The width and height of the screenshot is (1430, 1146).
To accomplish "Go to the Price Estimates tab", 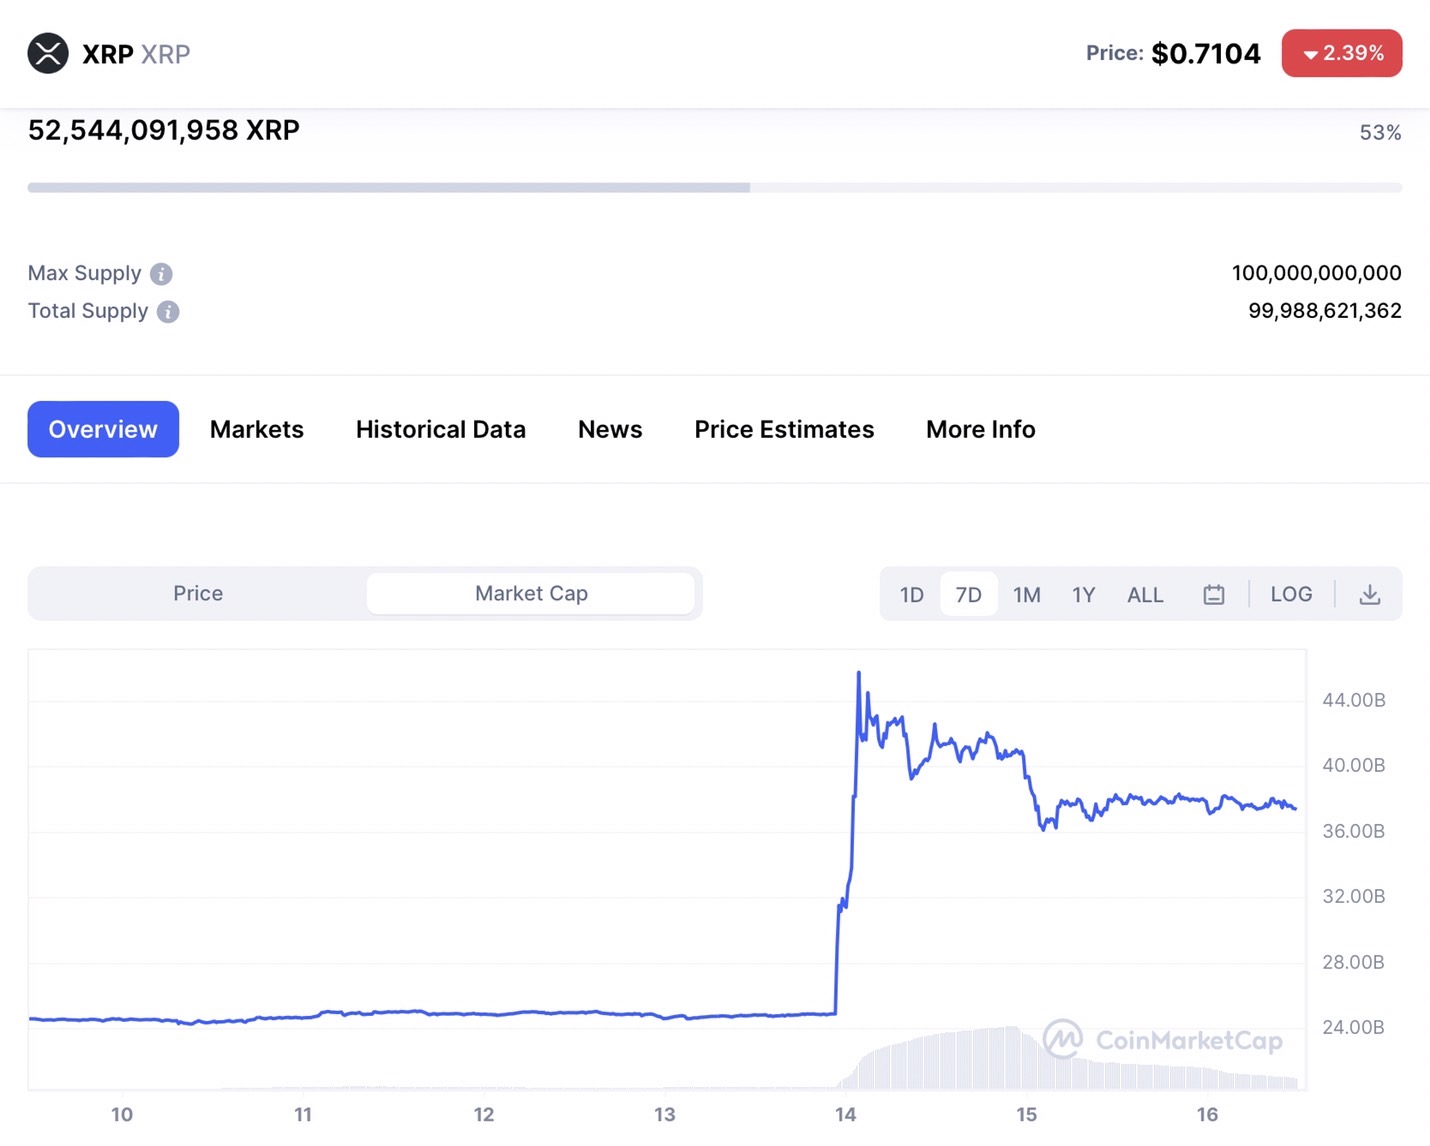I will point(784,429).
